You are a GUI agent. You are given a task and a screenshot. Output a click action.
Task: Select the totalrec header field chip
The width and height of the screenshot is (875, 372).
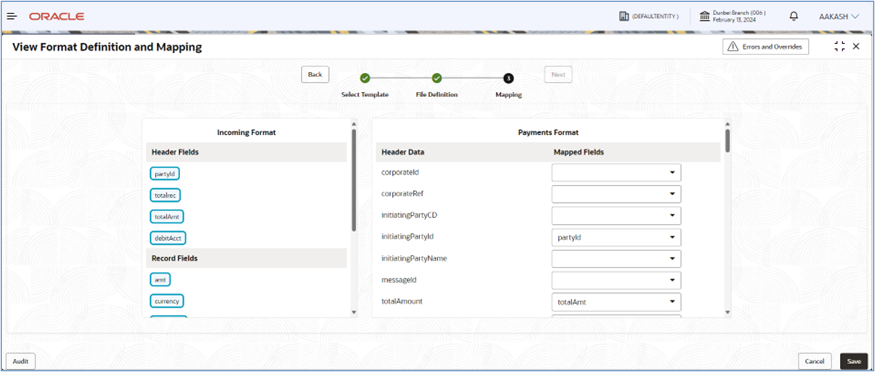165,195
